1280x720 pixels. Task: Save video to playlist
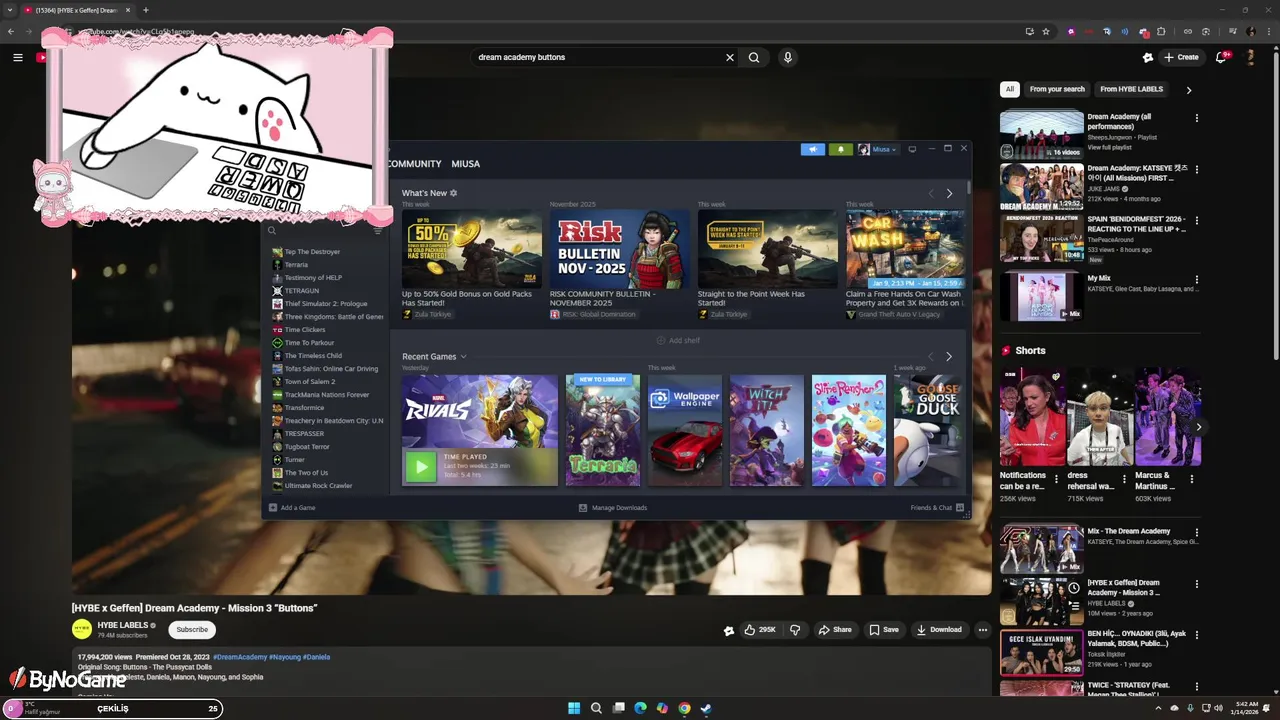point(884,630)
